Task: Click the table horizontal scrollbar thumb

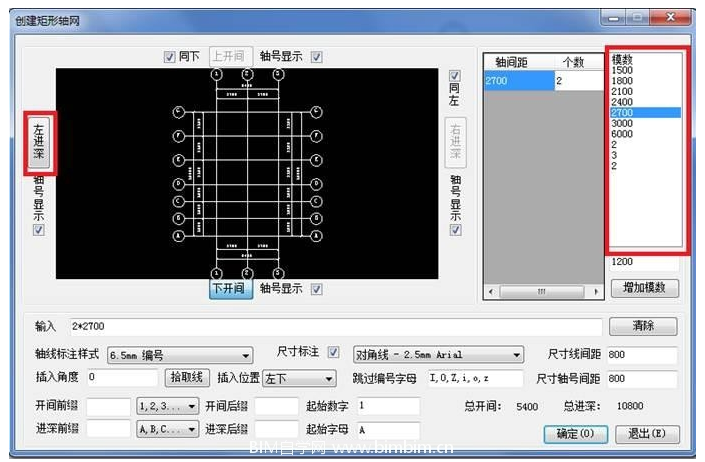Action: [x=542, y=292]
